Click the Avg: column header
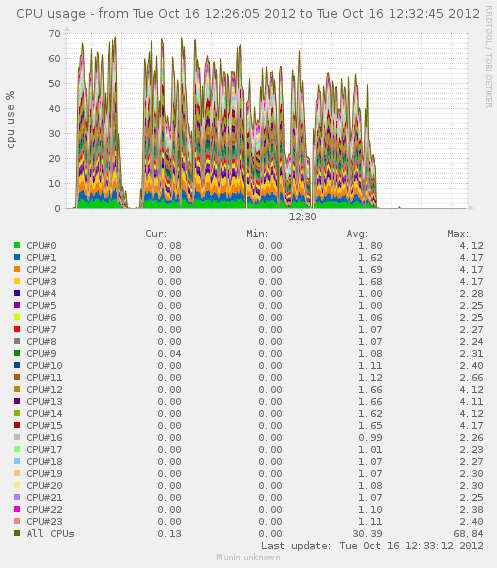 coord(357,234)
